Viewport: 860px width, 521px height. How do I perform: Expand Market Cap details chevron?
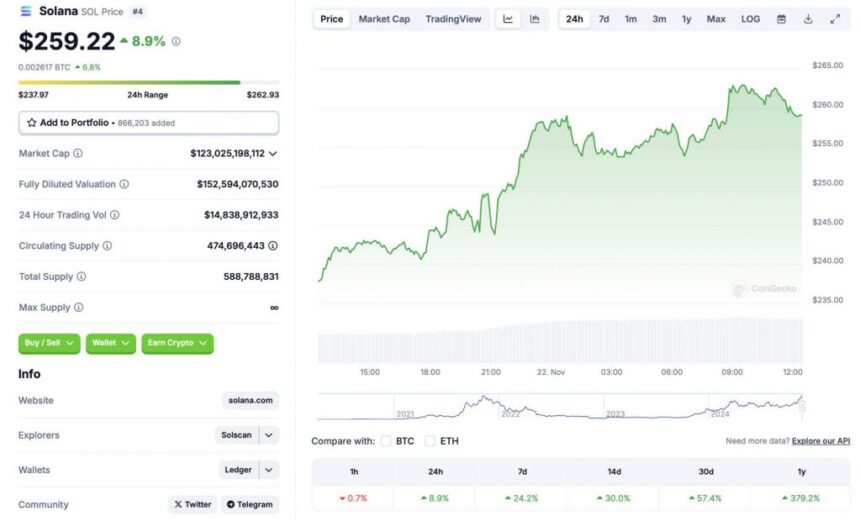(273, 153)
